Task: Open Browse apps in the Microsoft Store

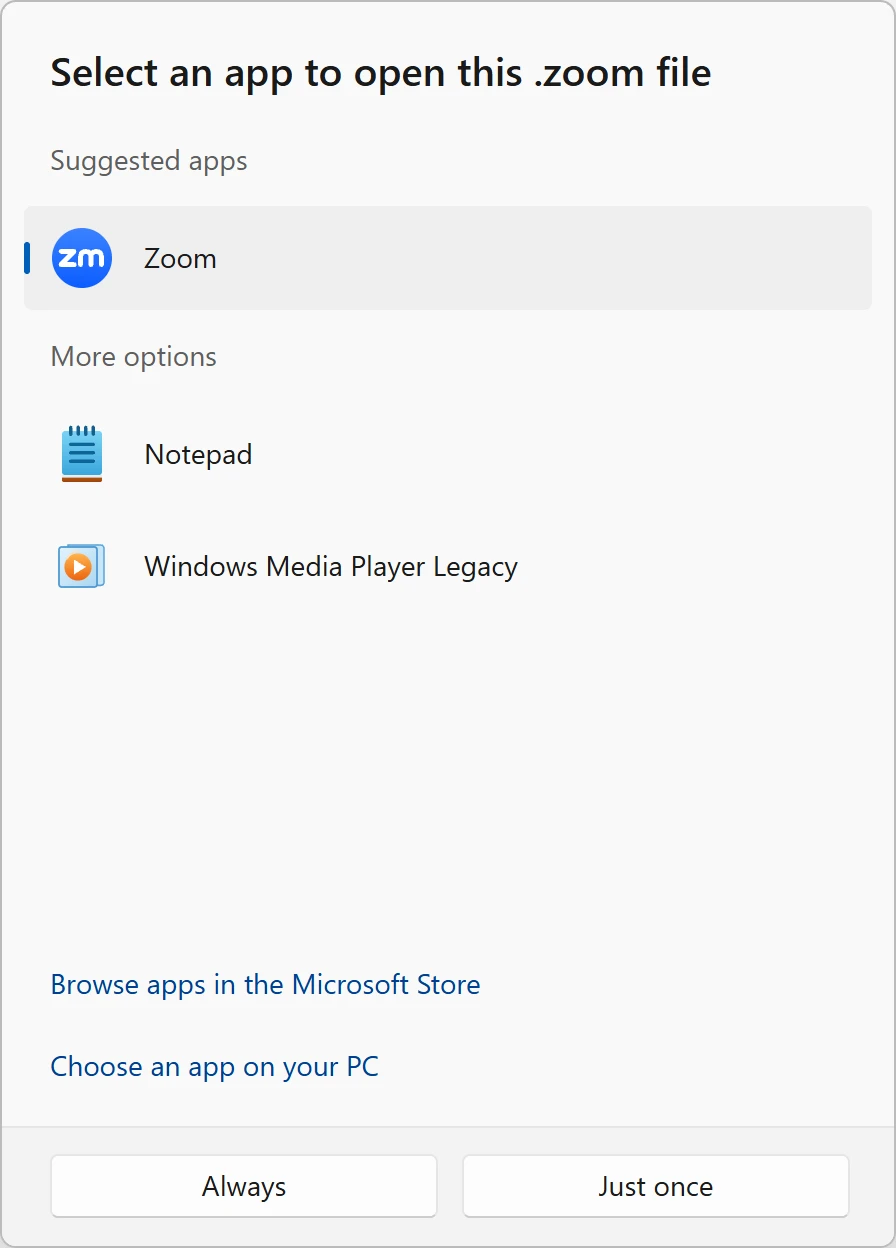Action: [265, 984]
